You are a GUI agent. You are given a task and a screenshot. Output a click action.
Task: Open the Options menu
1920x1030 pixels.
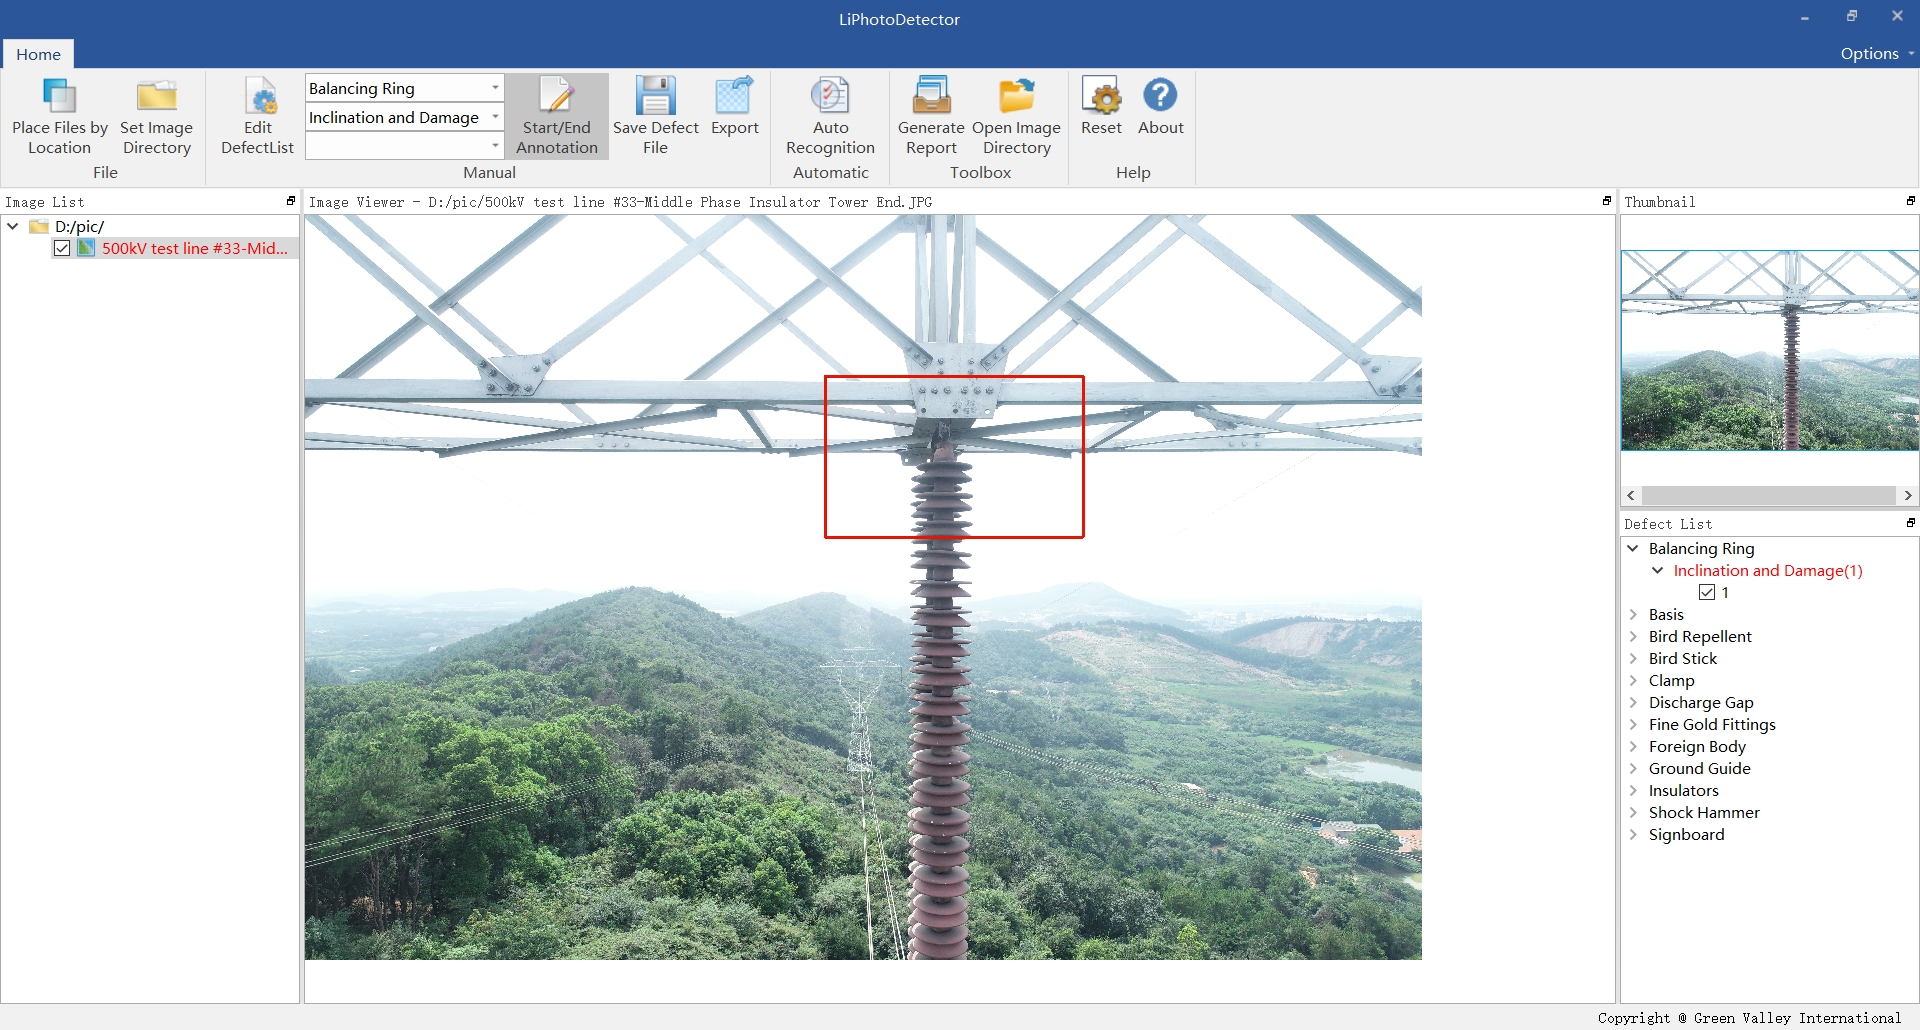click(1876, 53)
